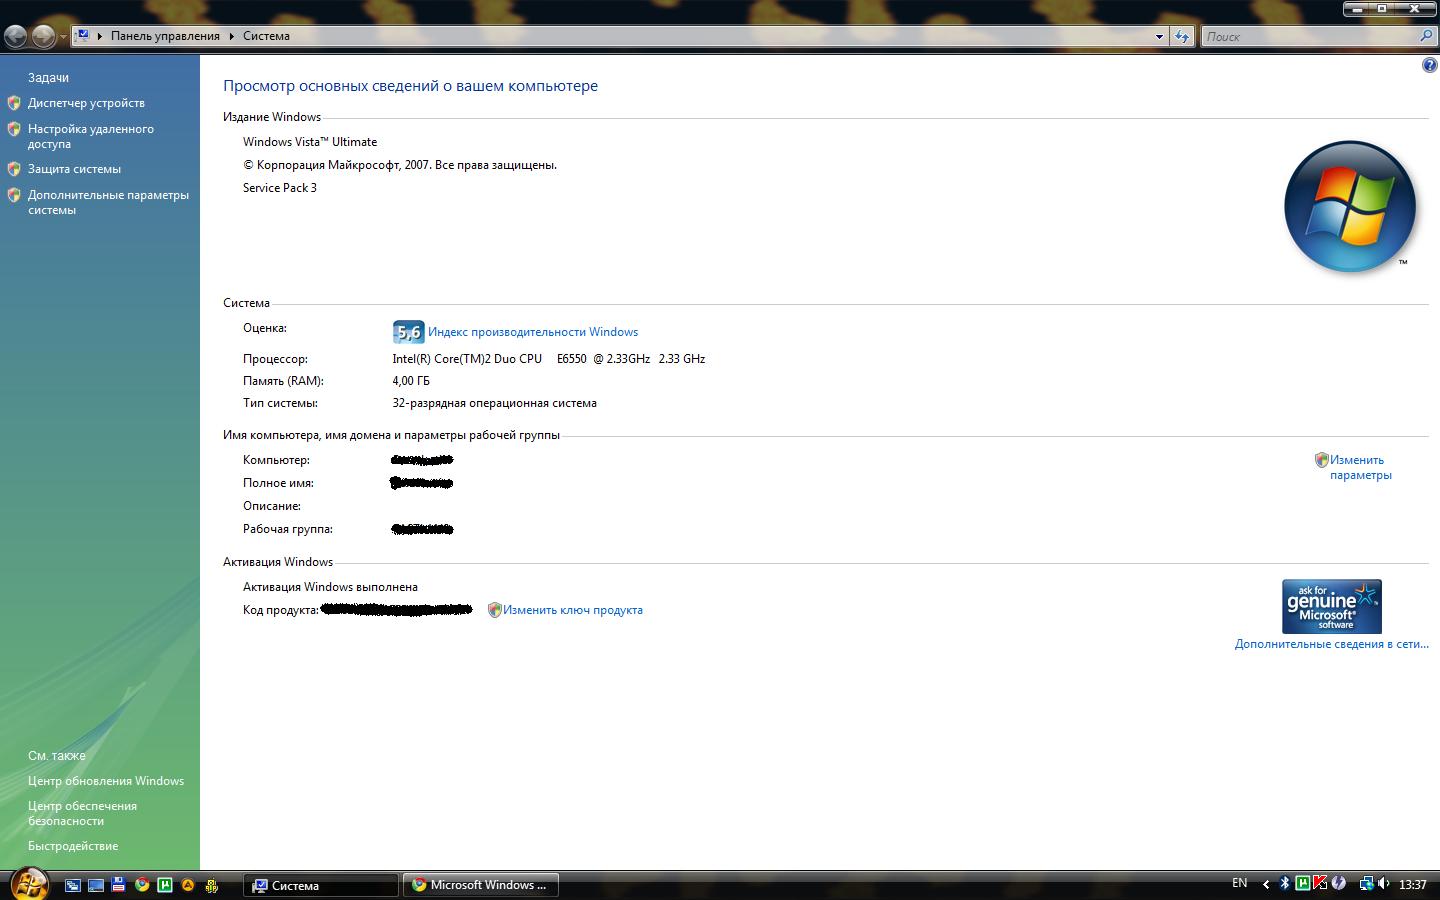This screenshot has width=1440, height=900.
Task: Launch uTorrent from quick launch
Action: coord(165,885)
